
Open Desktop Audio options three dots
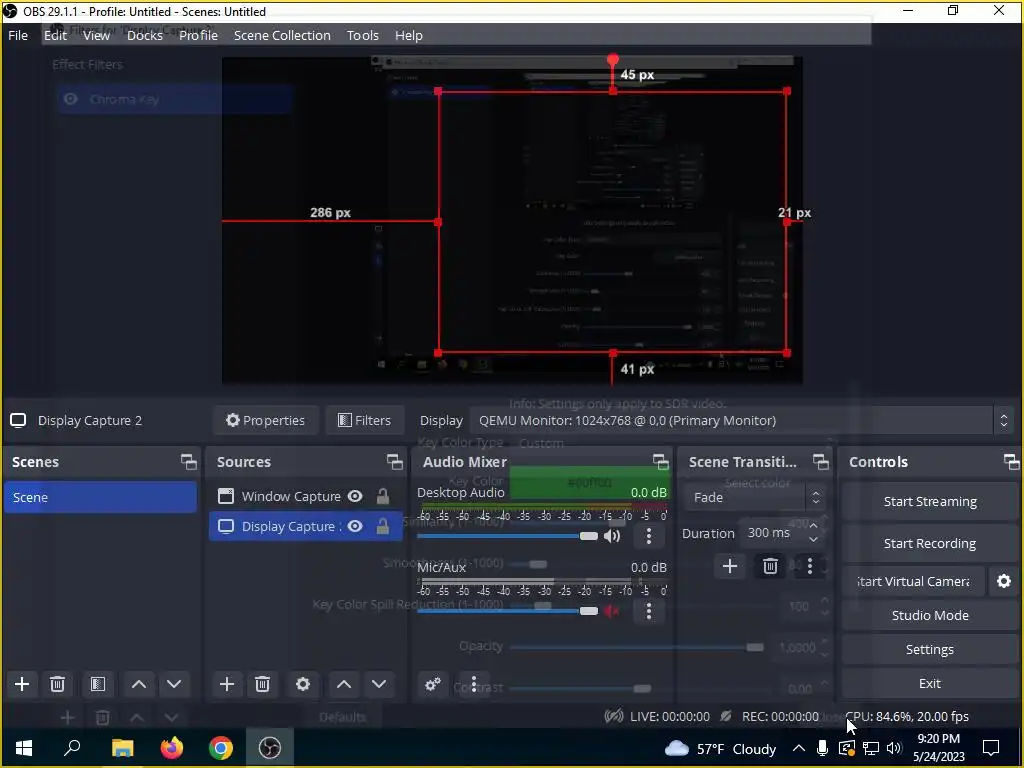648,536
